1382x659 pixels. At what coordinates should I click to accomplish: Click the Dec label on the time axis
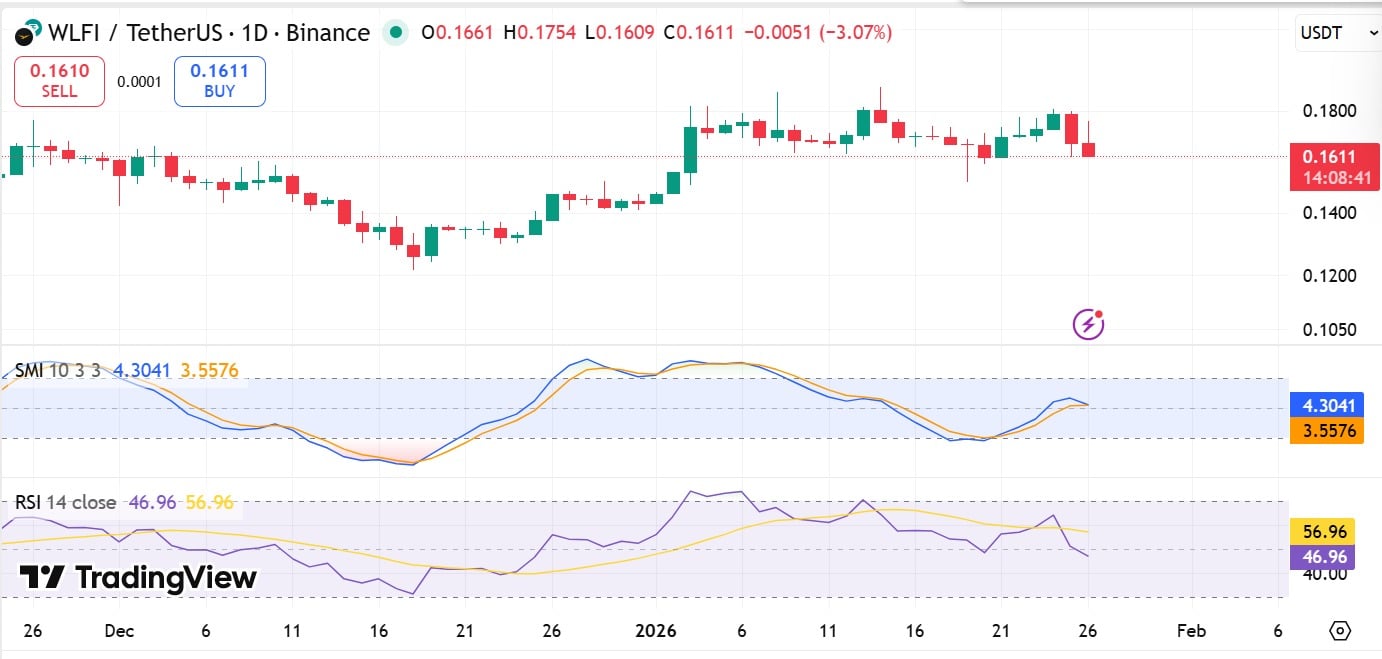point(119,631)
